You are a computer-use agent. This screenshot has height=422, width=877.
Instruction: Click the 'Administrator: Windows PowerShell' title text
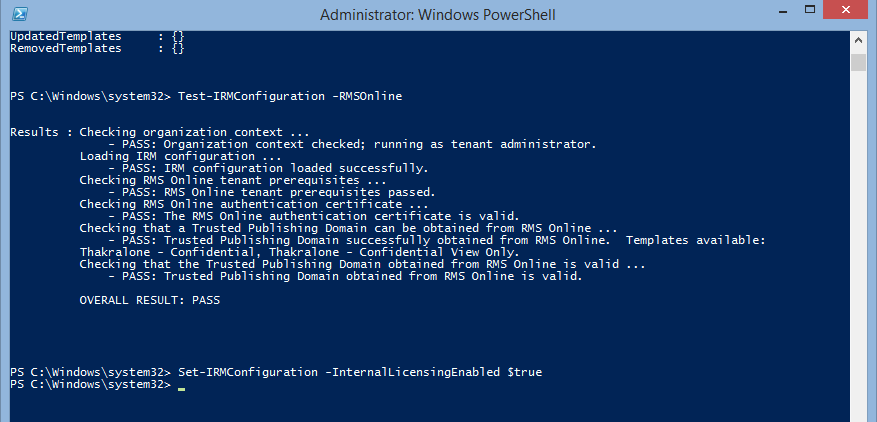point(438,15)
